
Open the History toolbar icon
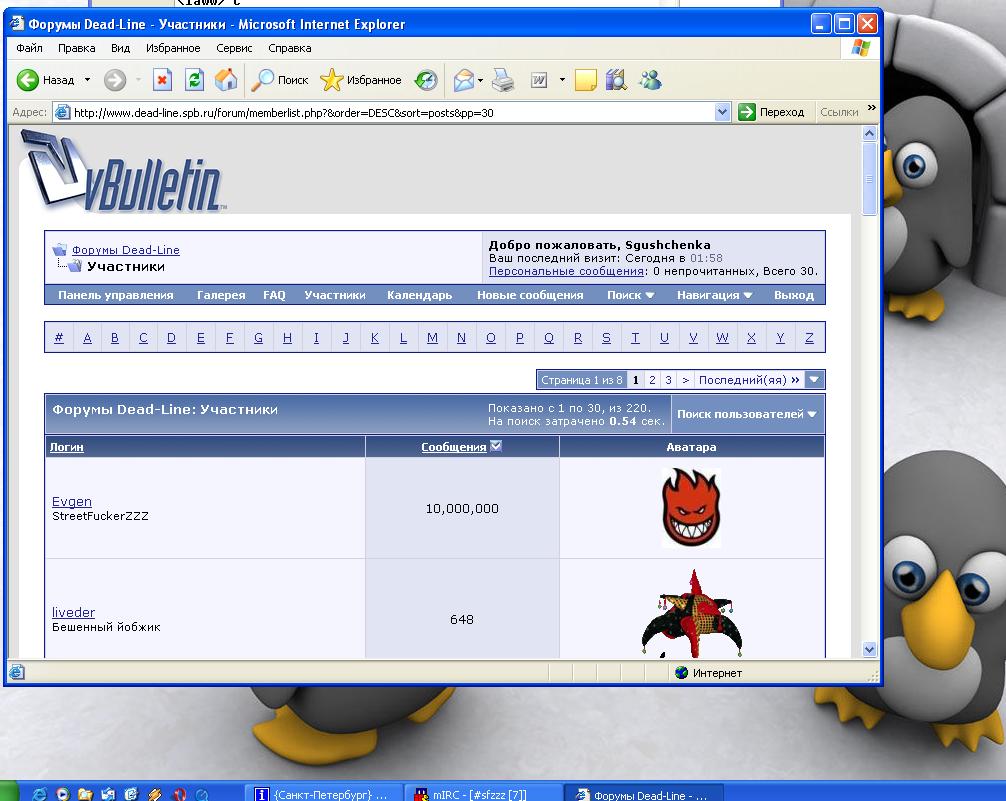[426, 80]
